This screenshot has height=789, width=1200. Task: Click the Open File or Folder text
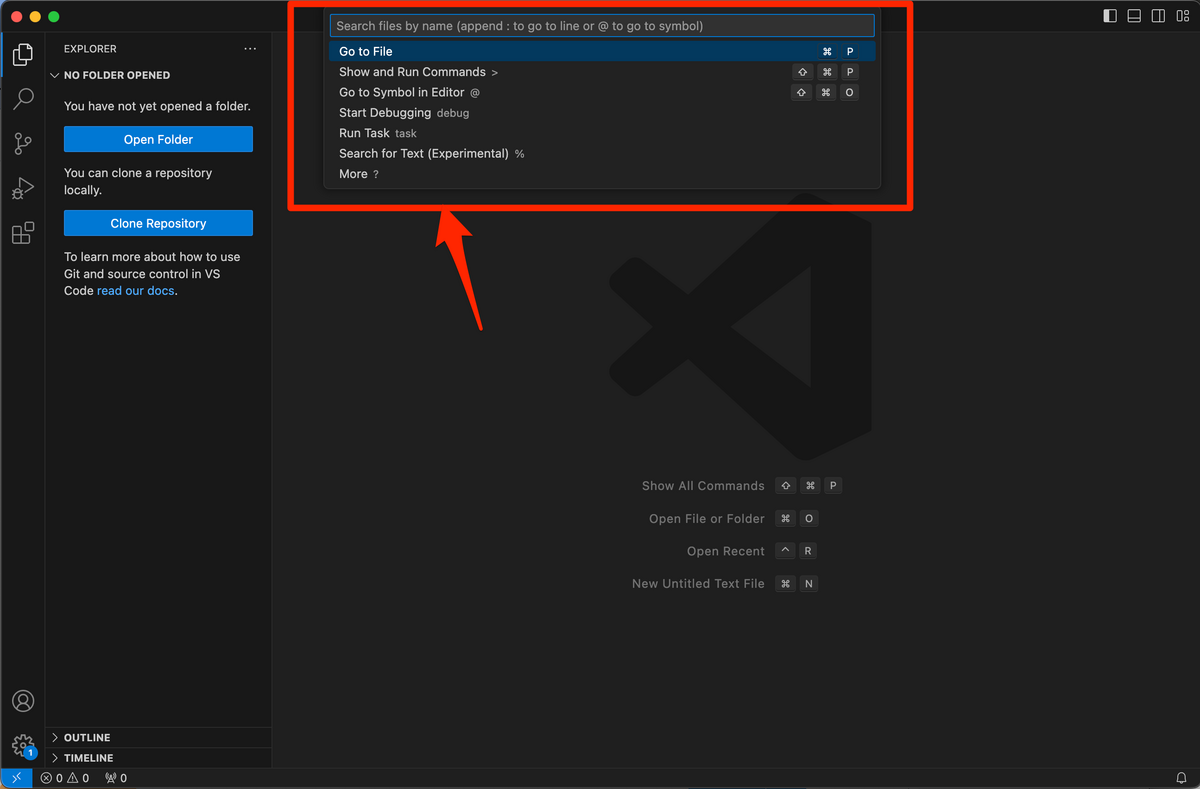pyautogui.click(x=707, y=519)
